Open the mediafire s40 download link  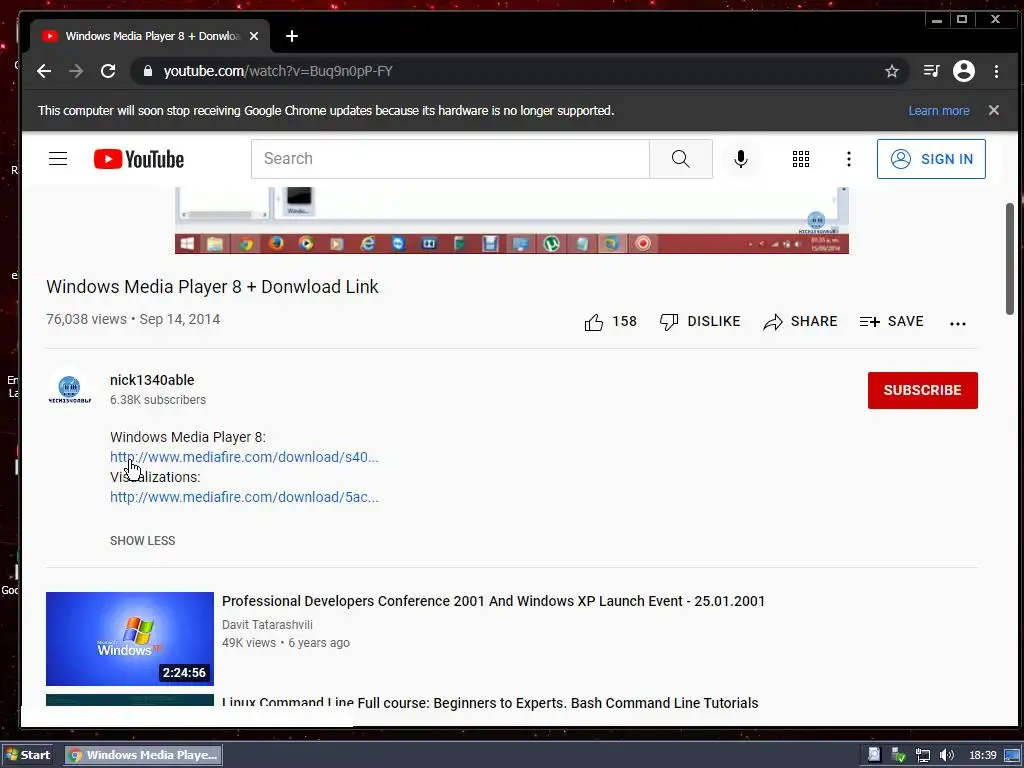tap(244, 457)
